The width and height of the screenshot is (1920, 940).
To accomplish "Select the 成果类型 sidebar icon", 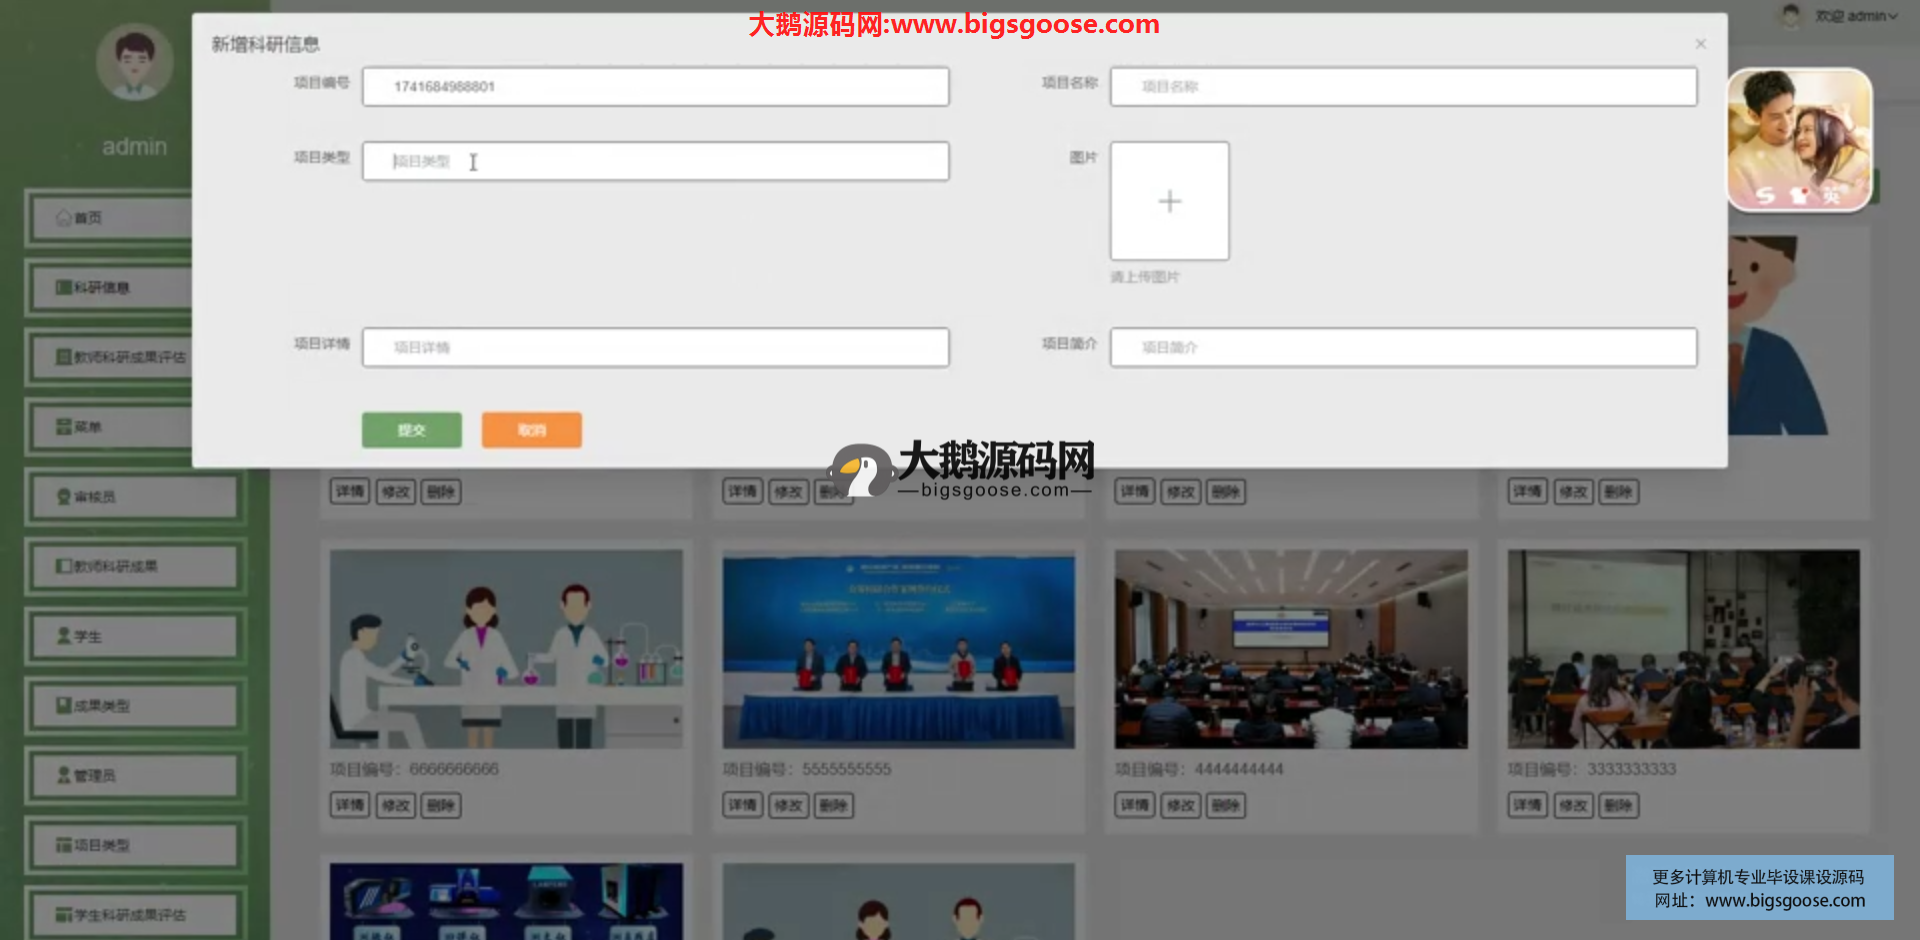I will tap(64, 706).
